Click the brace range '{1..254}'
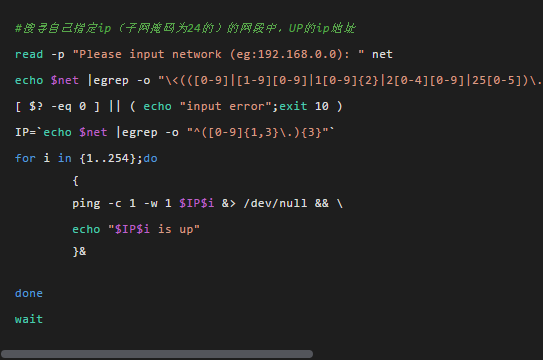Screen dimensions: 544x360 [x=107, y=158]
